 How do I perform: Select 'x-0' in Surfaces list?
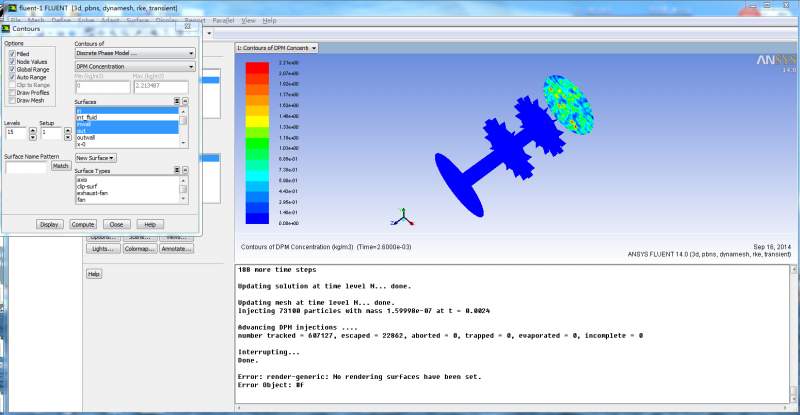tap(127, 144)
